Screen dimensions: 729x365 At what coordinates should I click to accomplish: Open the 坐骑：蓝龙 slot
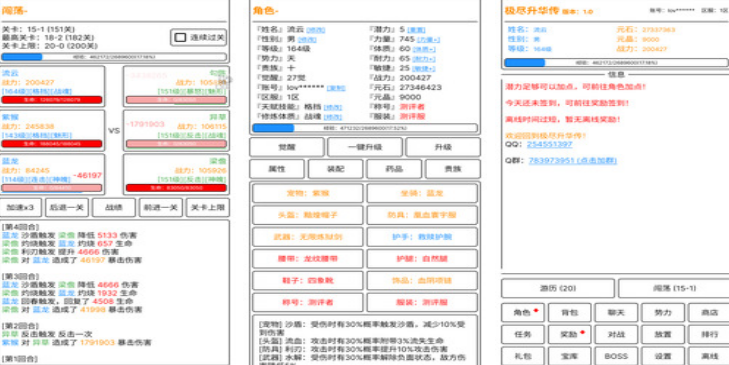pos(422,193)
